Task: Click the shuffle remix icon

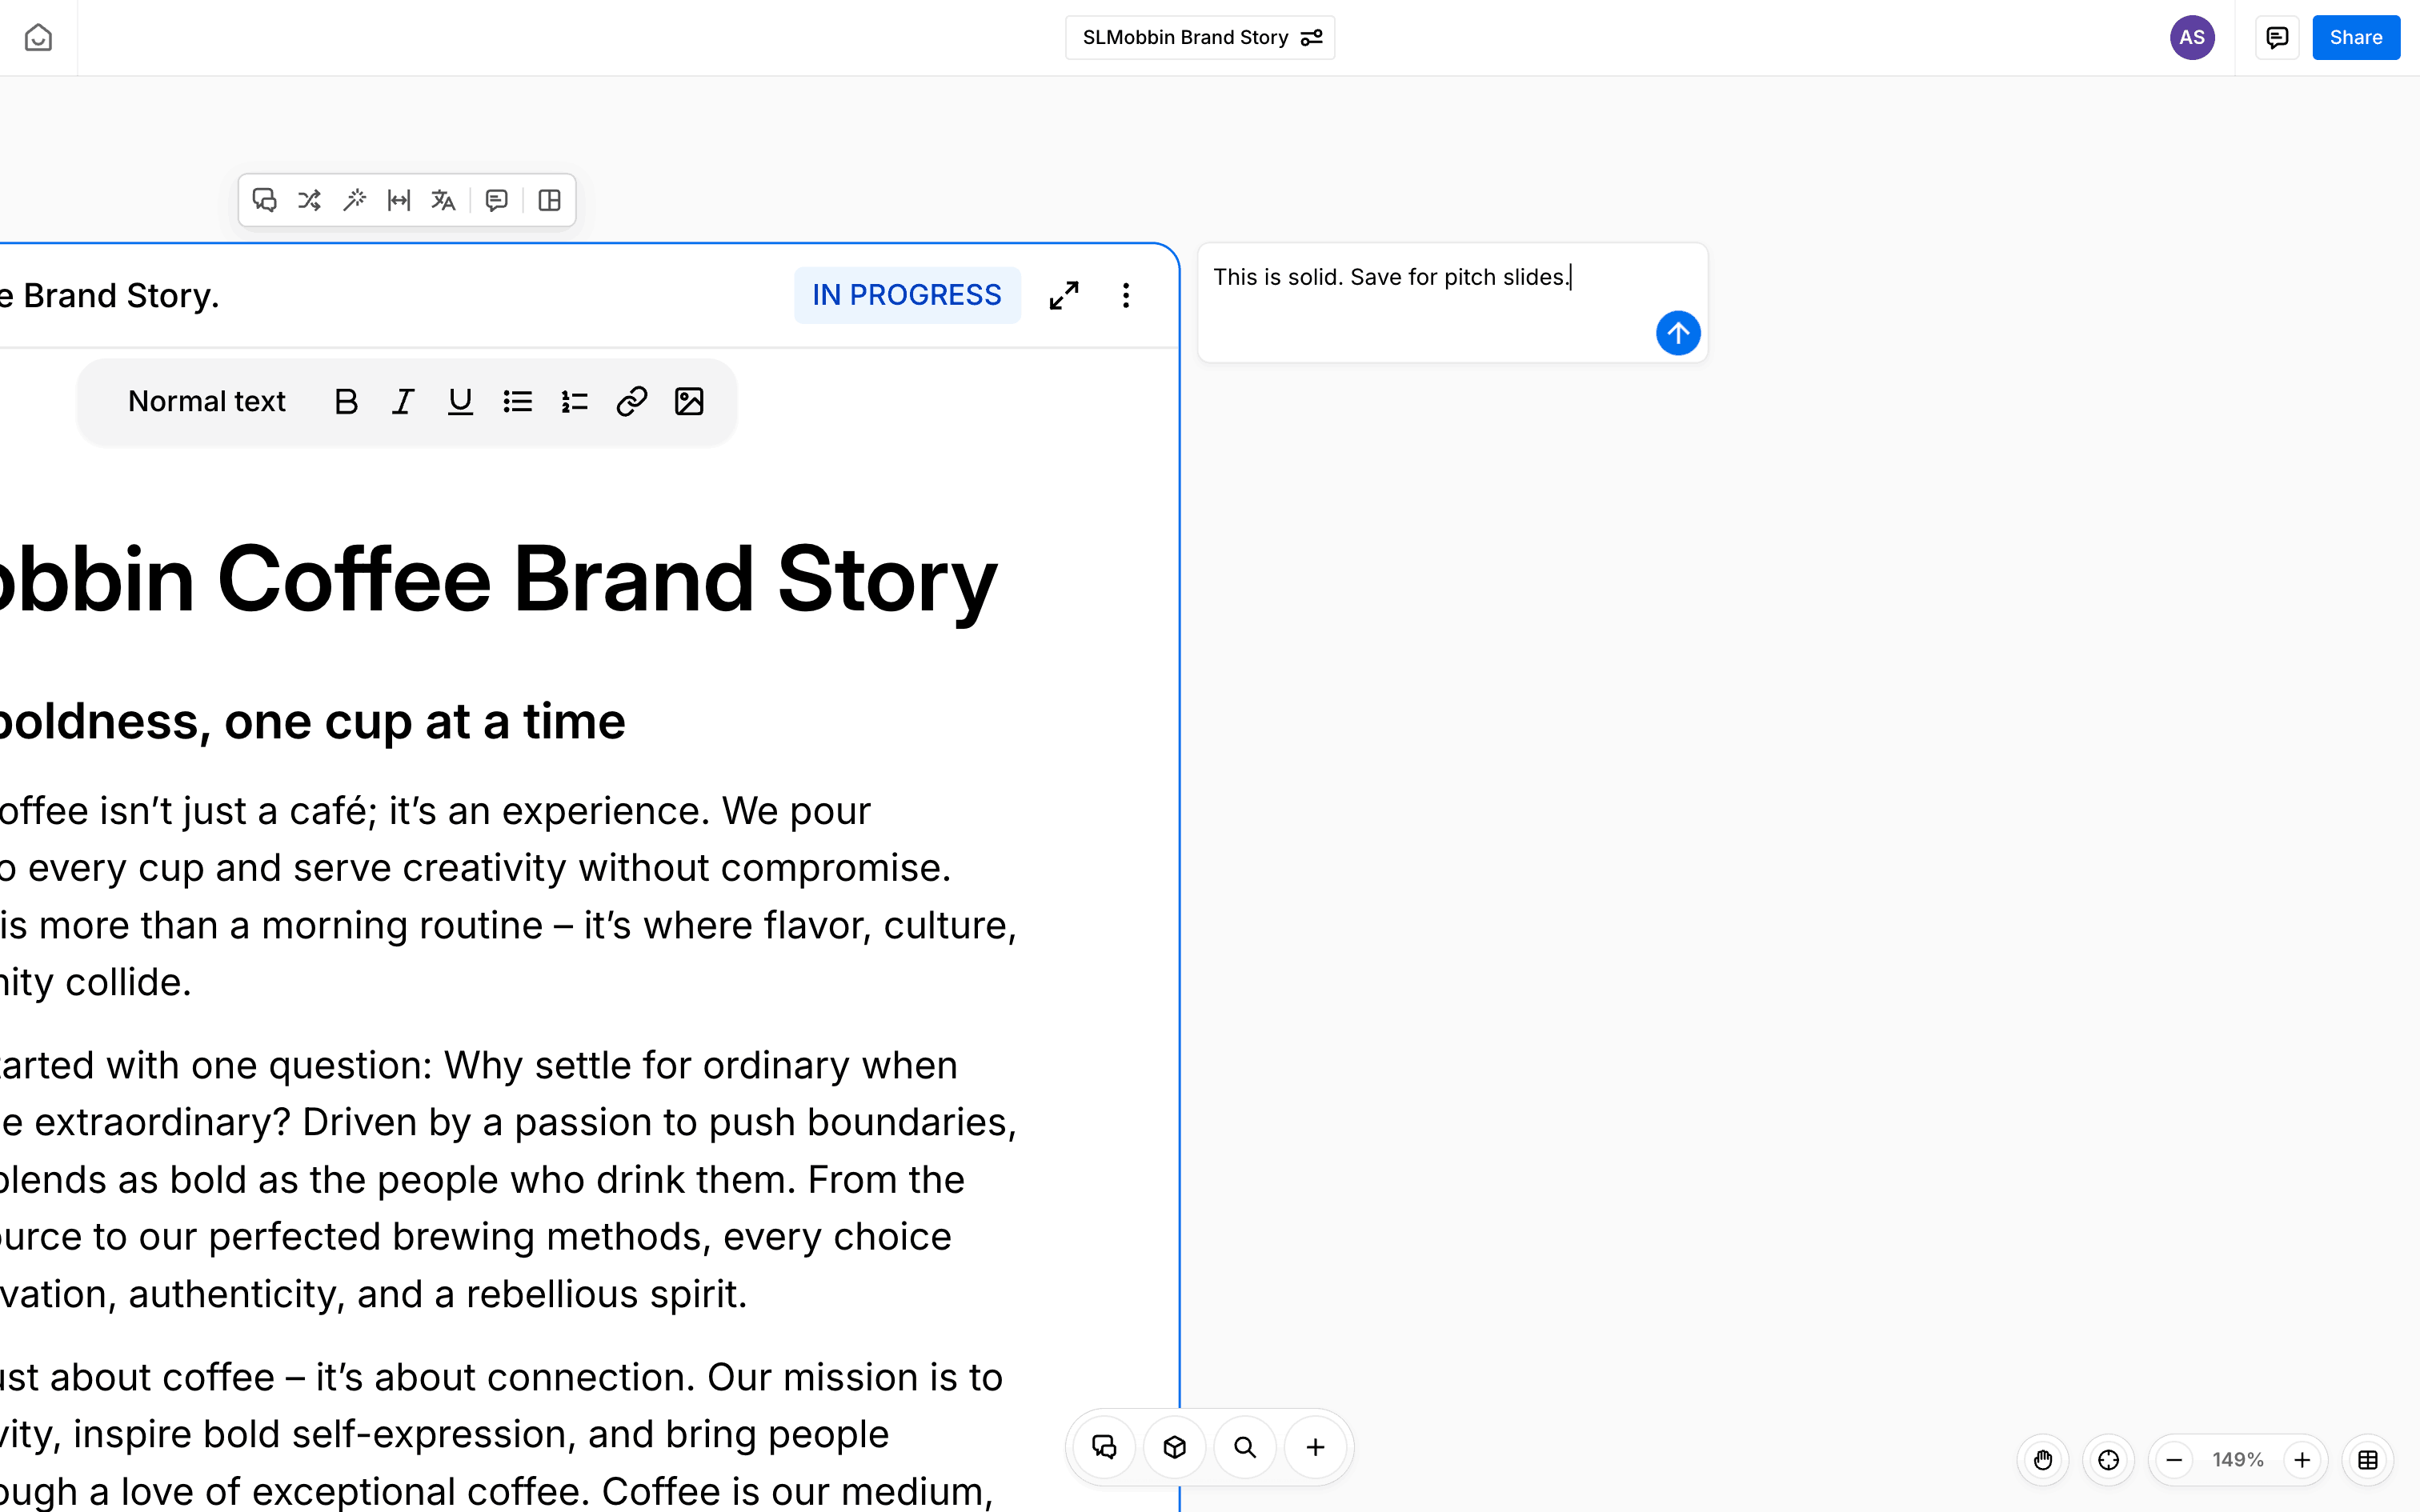Action: (x=309, y=200)
